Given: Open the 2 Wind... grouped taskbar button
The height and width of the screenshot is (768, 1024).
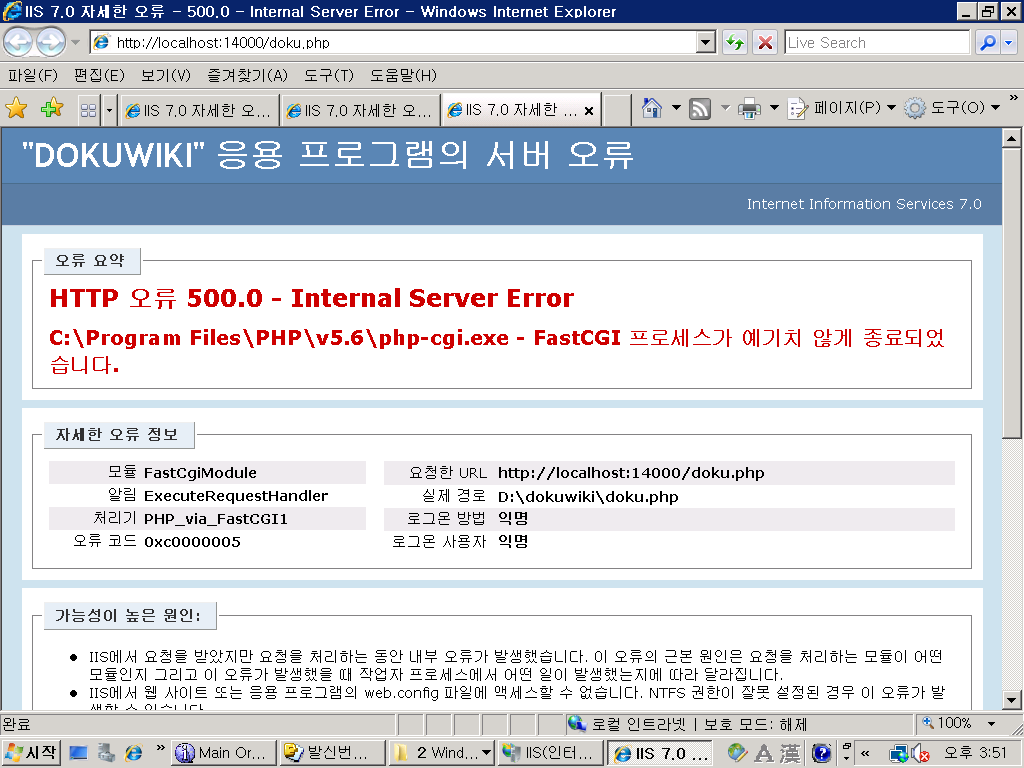Looking at the screenshot, I should point(441,753).
